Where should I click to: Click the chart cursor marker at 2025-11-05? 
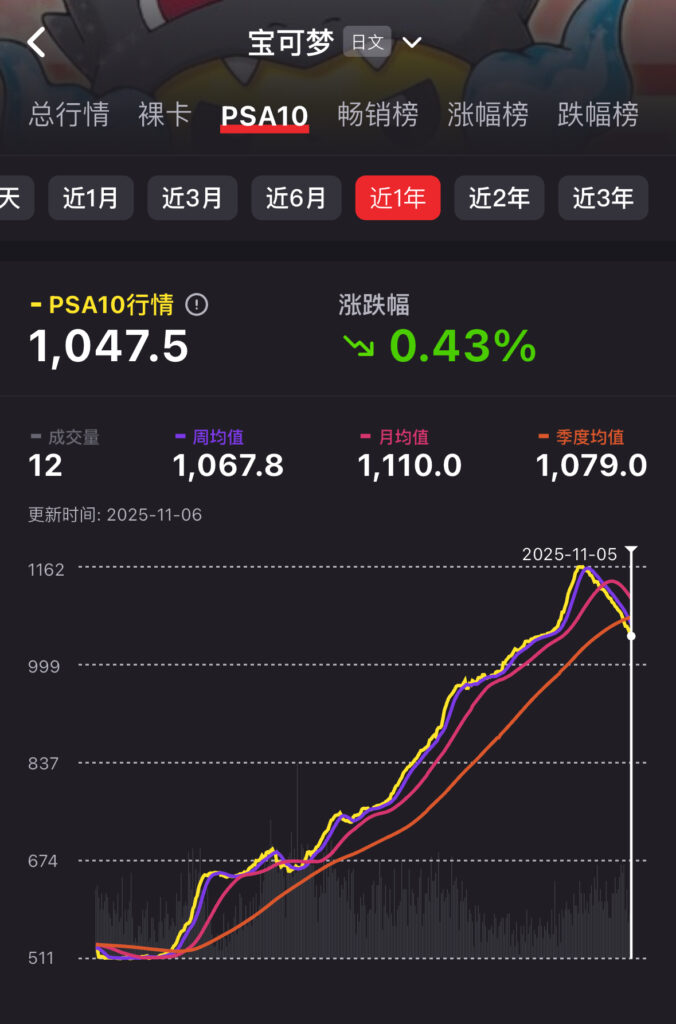(631, 636)
